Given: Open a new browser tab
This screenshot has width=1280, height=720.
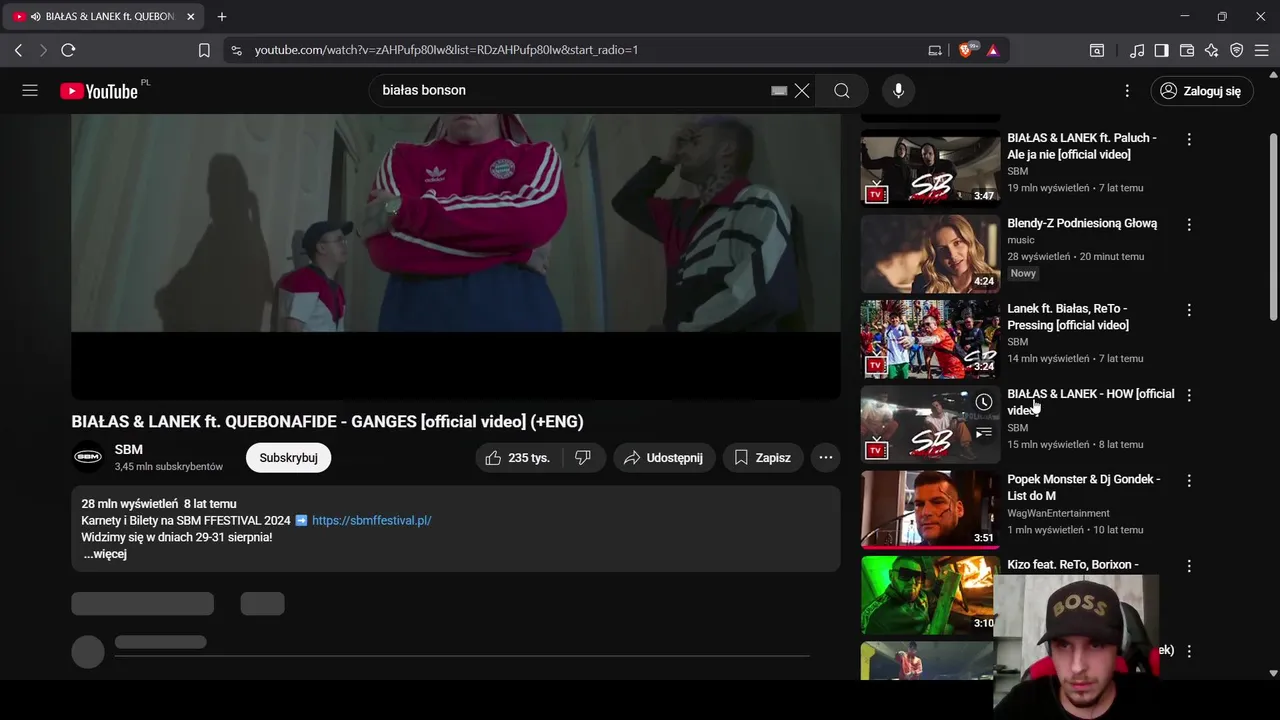Looking at the screenshot, I should coord(222,17).
